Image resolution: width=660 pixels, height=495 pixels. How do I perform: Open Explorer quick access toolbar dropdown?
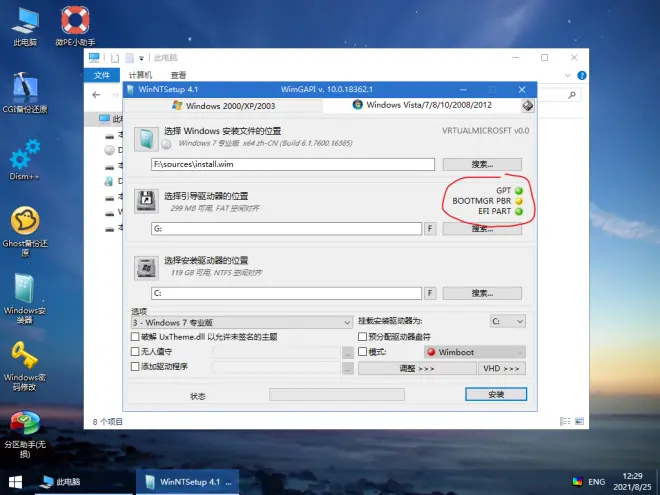click(x=141, y=58)
